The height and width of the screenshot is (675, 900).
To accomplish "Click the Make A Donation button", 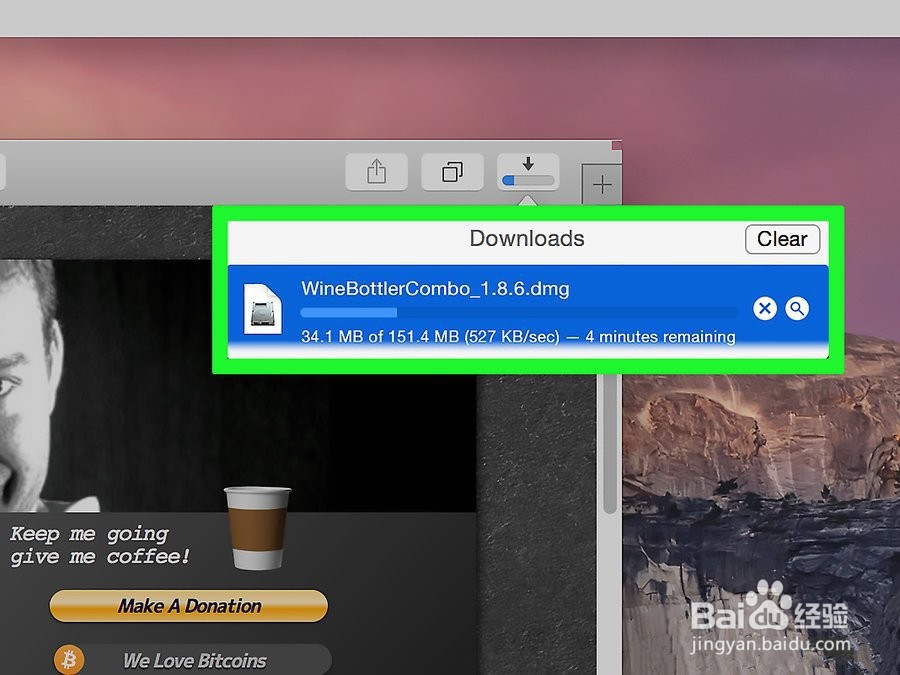I will 189,606.
